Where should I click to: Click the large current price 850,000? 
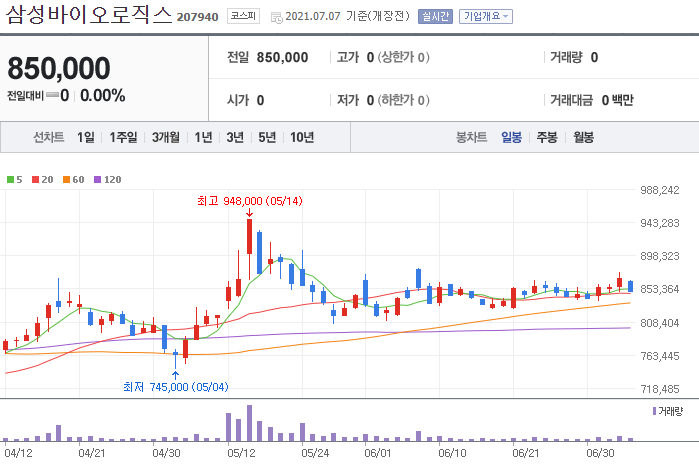(x=58, y=68)
